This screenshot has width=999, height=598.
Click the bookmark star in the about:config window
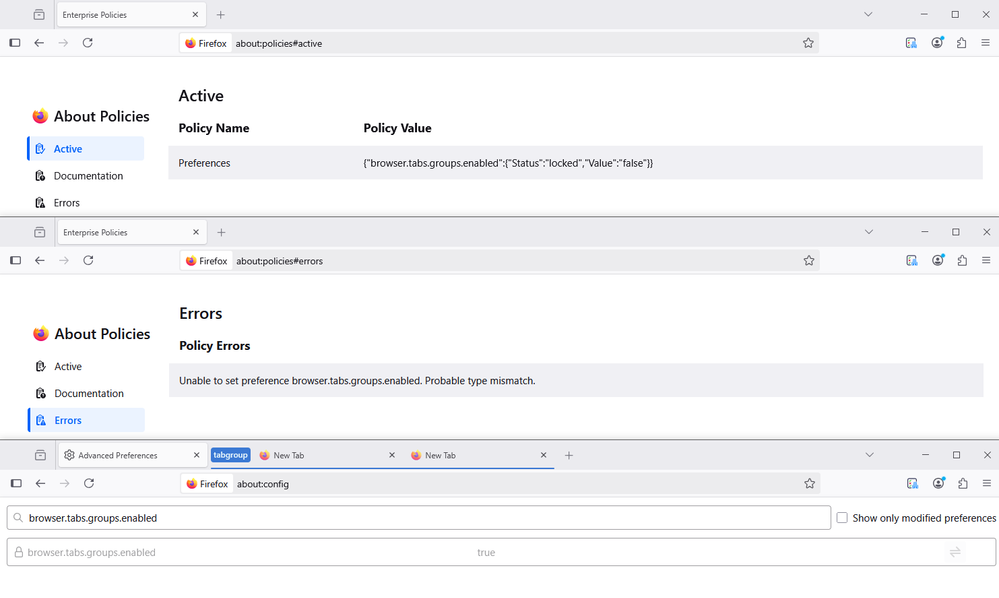[x=809, y=484]
